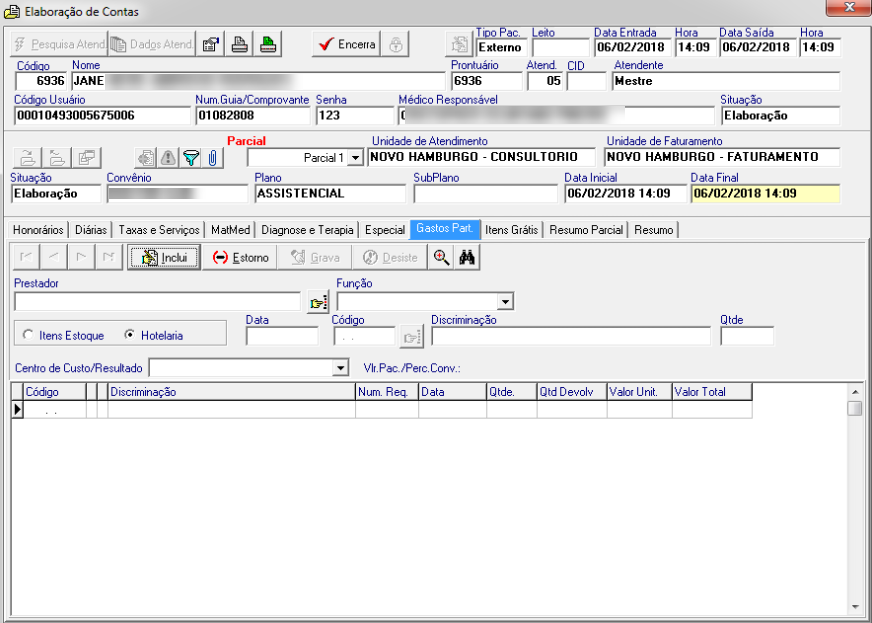Viewport: 872px width, 623px height.
Task: Click the CID input field
Action: click(x=586, y=81)
